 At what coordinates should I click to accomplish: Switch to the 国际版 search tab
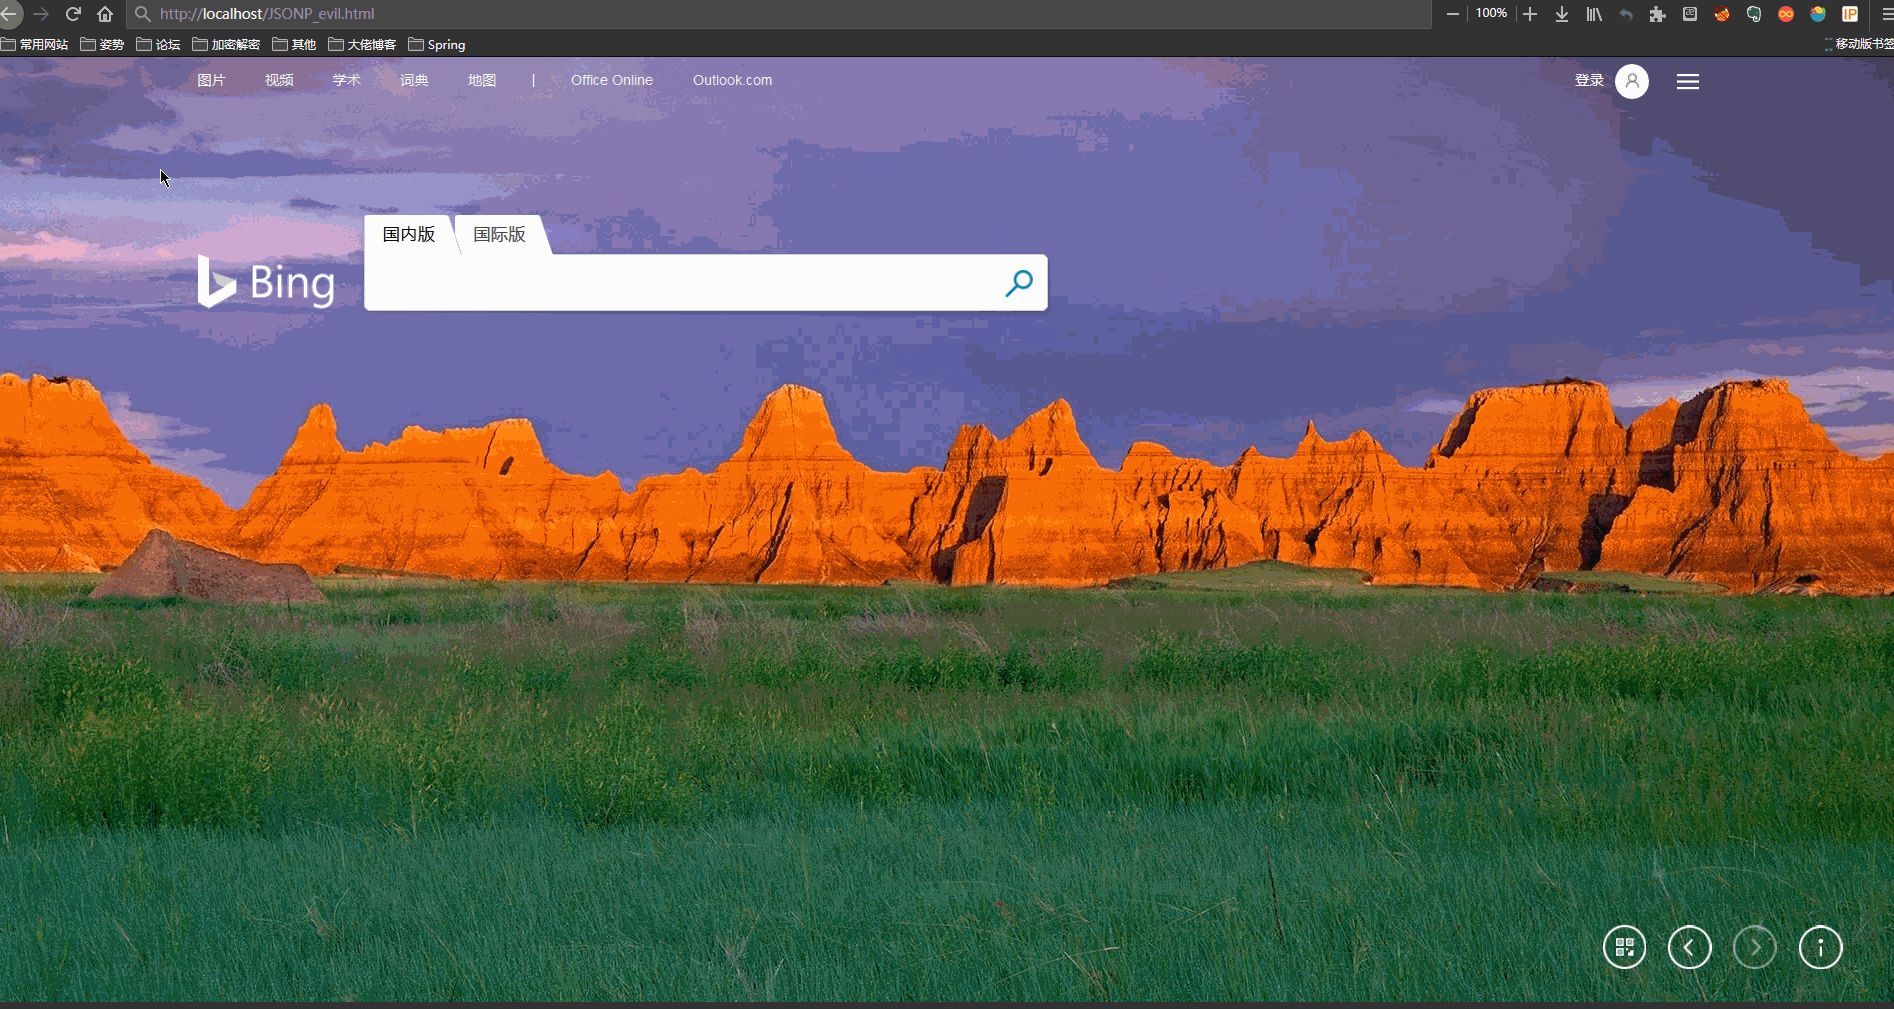tap(499, 234)
